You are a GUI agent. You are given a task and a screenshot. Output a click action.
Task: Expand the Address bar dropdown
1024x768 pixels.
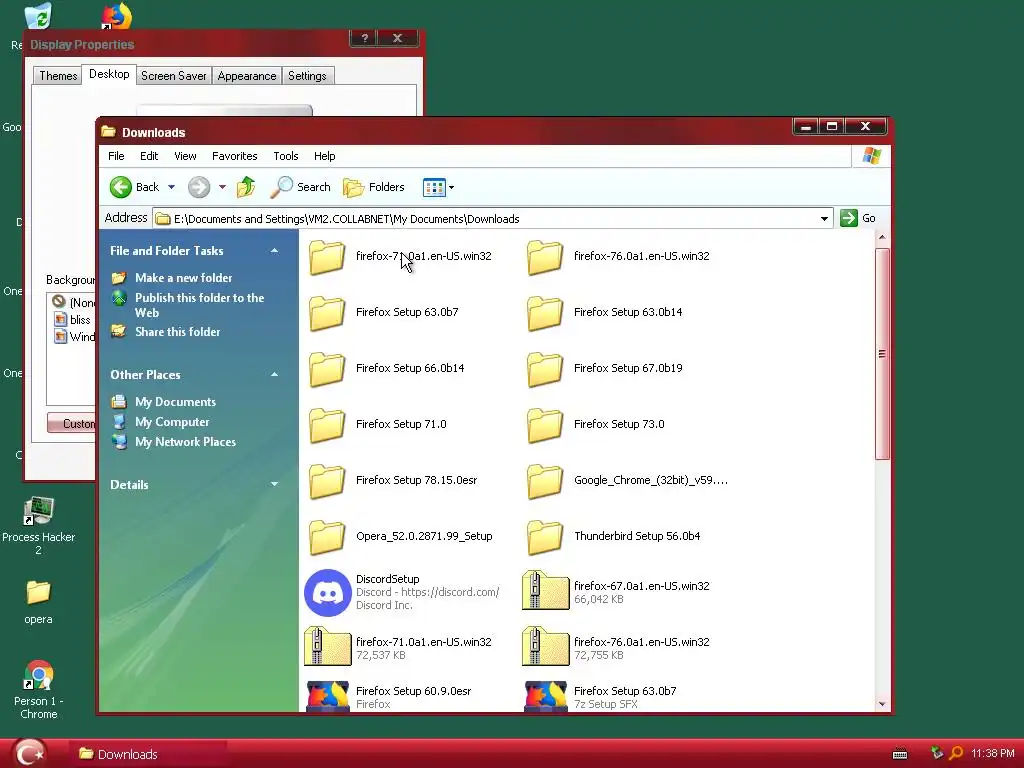pyautogui.click(x=824, y=219)
